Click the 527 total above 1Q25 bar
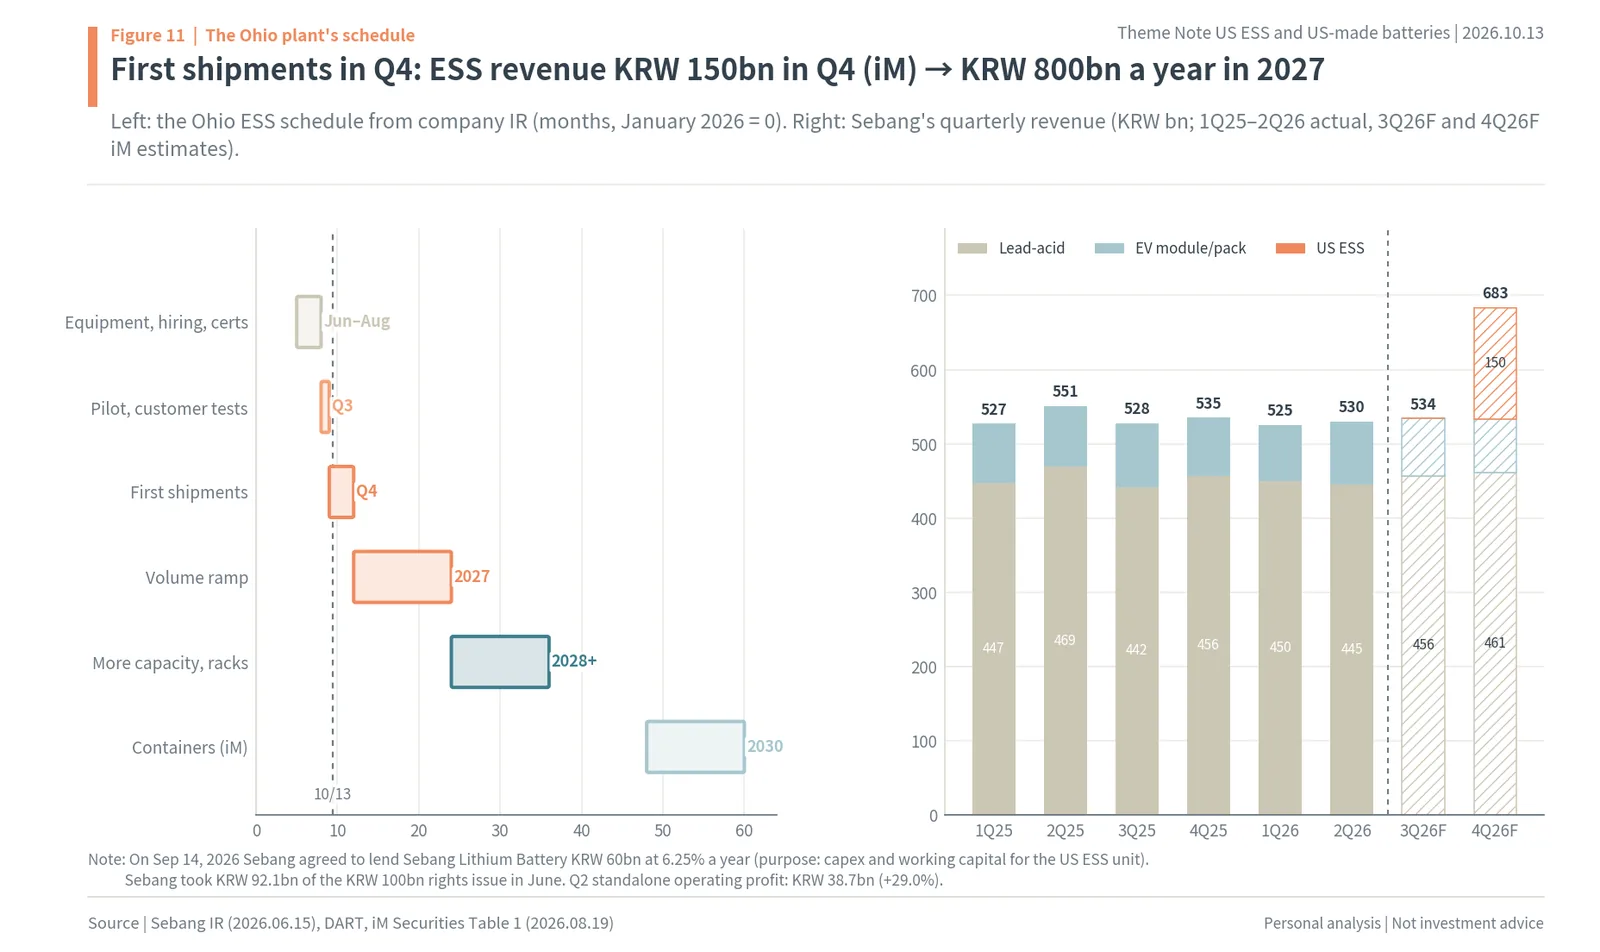Viewport: 1600px width, 952px height. 993,409
